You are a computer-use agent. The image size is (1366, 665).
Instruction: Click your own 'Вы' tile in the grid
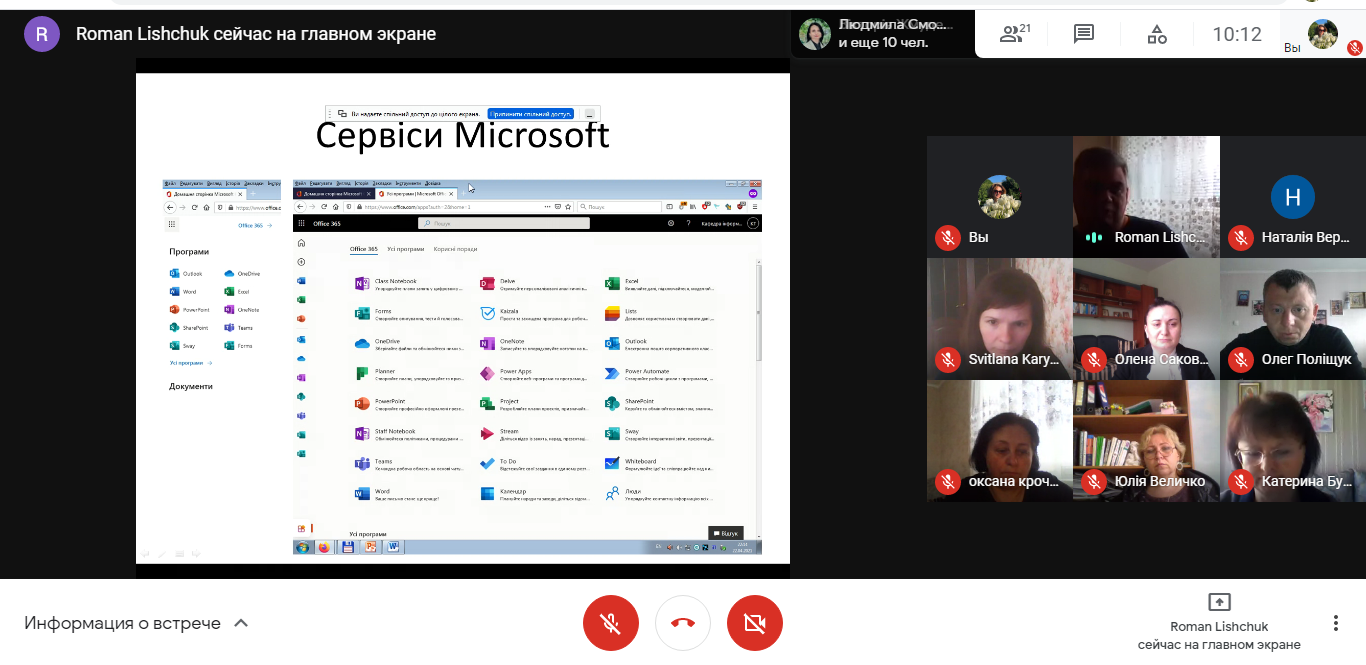pos(999,197)
